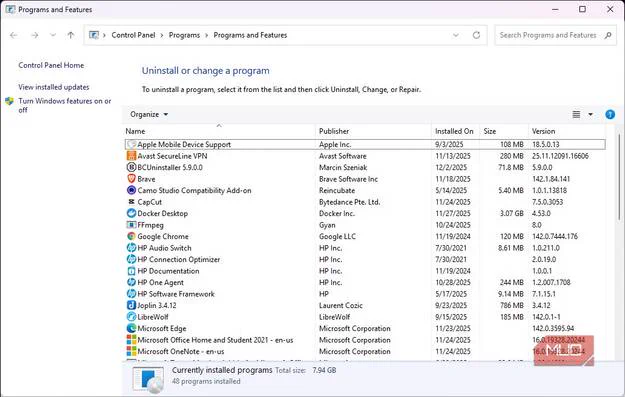The image size is (625, 397).
Task: Click the CapCut program icon
Action: click(x=132, y=202)
